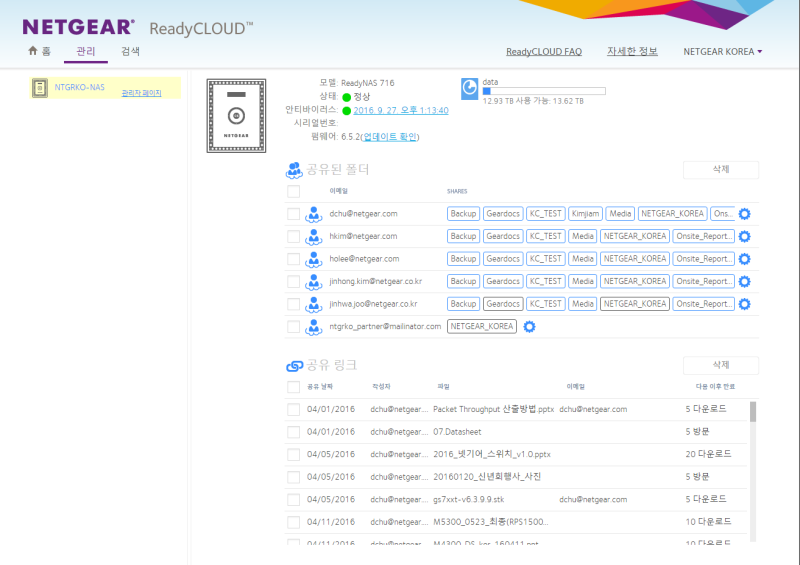Click the green antivirus status indicator
This screenshot has width=800, height=565.
(346, 111)
